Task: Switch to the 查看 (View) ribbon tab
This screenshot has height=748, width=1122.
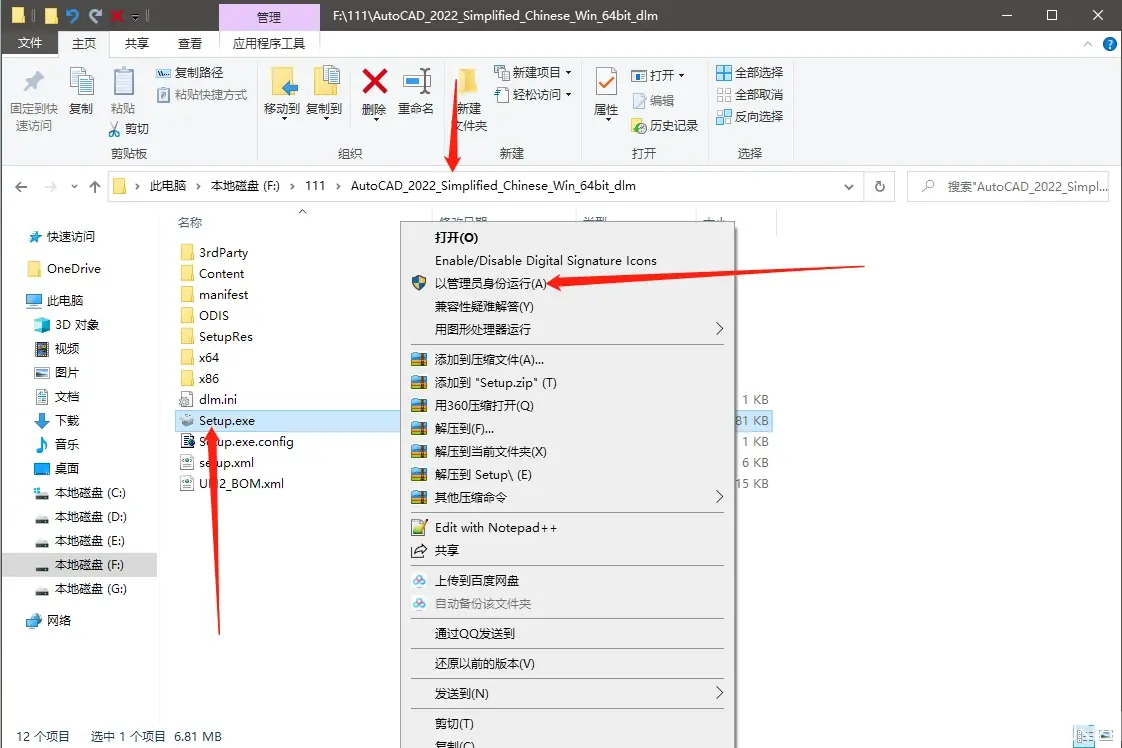Action: (190, 44)
